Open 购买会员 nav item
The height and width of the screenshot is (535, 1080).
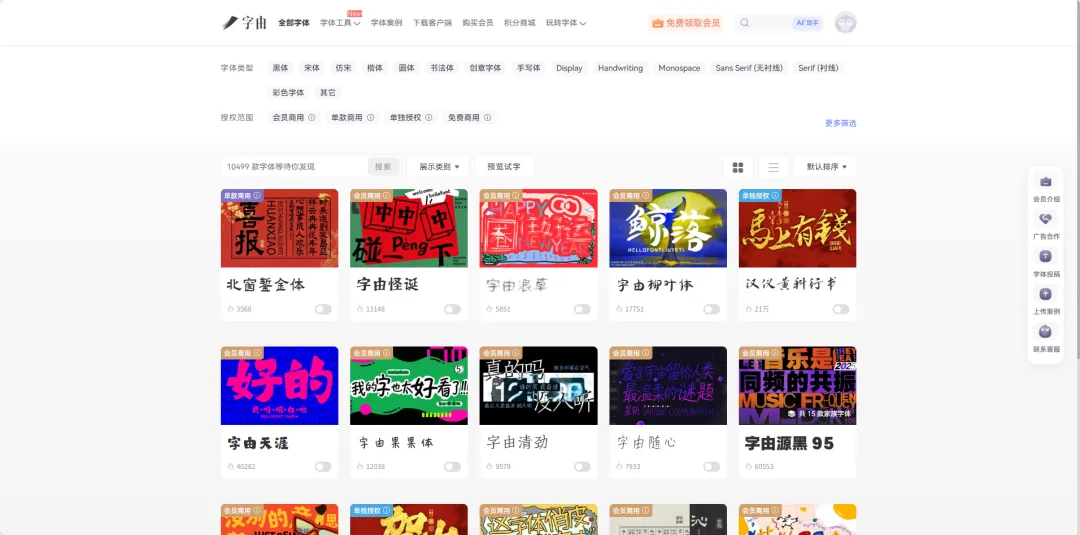point(477,23)
